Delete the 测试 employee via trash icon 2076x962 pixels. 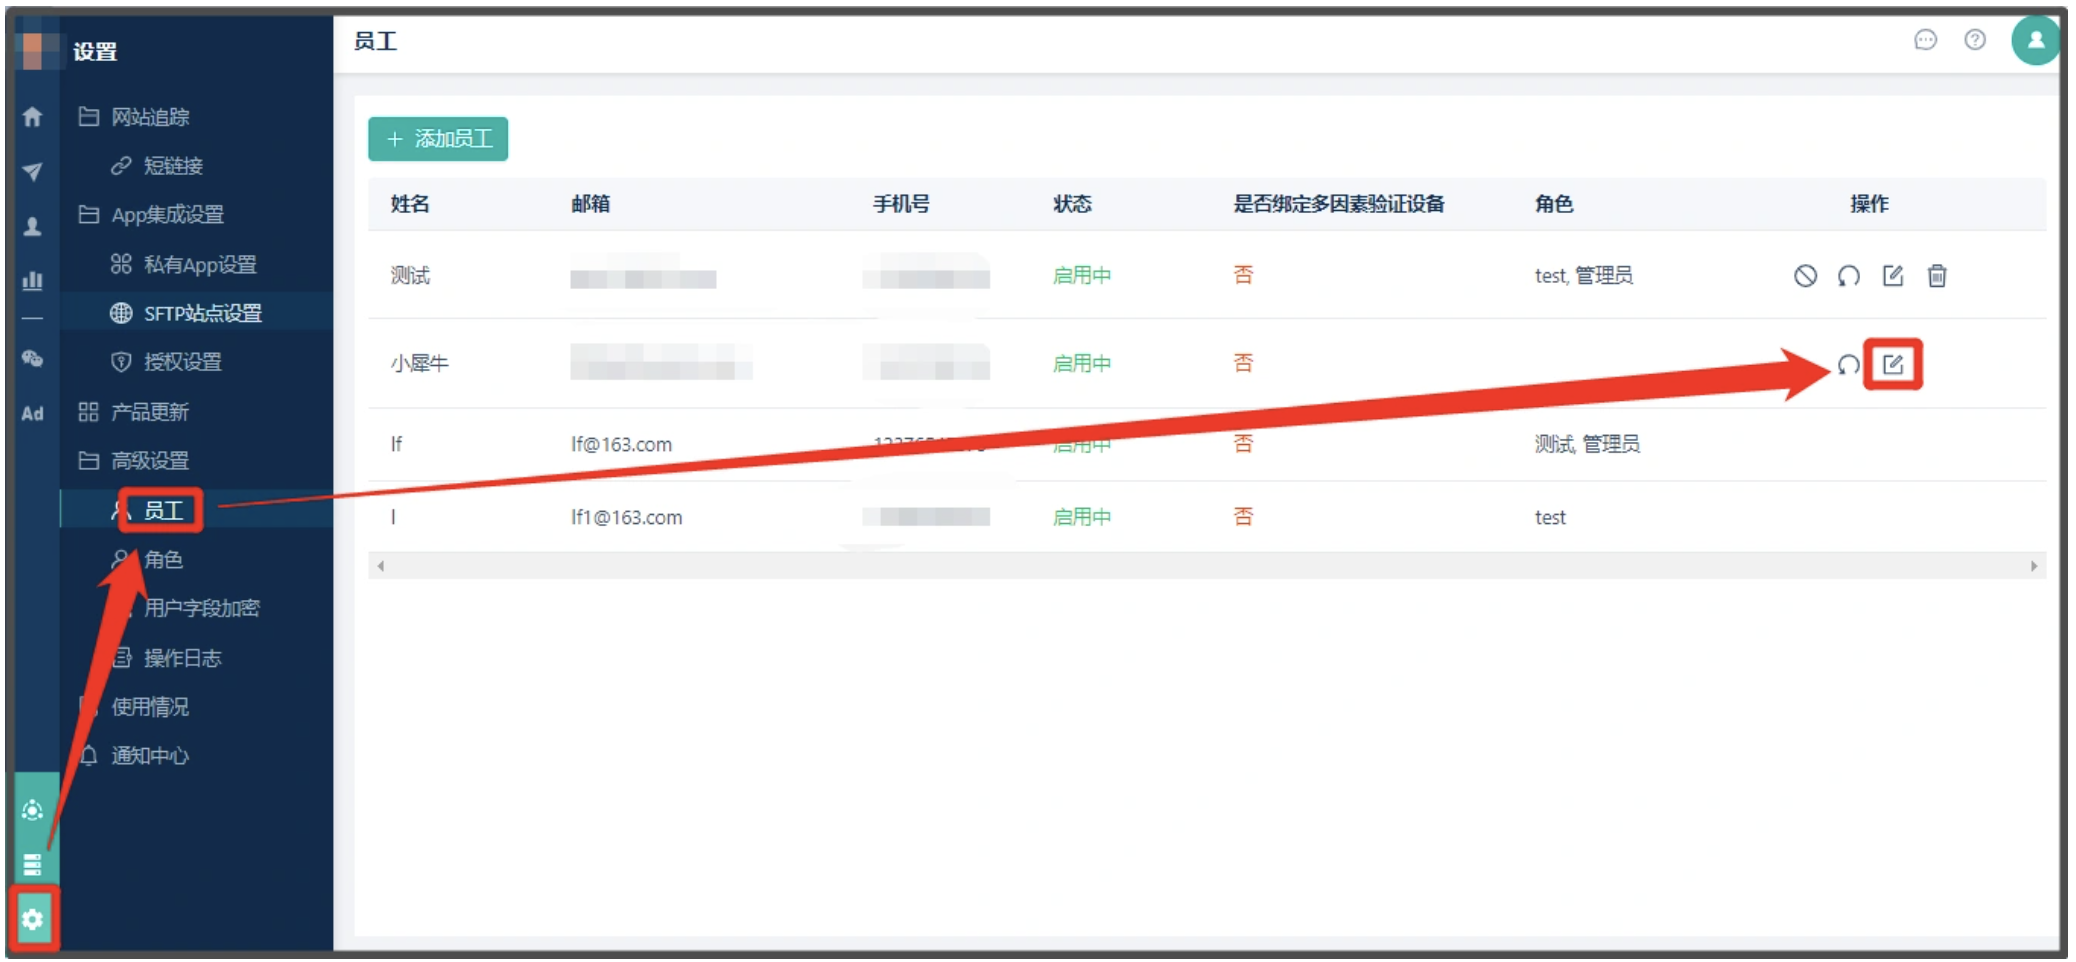(1937, 276)
